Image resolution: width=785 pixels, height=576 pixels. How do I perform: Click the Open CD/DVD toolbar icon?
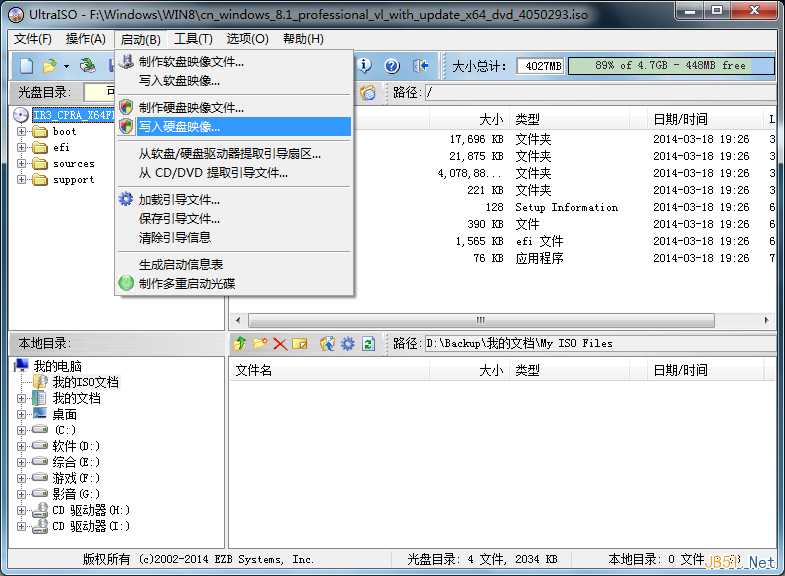coord(88,65)
